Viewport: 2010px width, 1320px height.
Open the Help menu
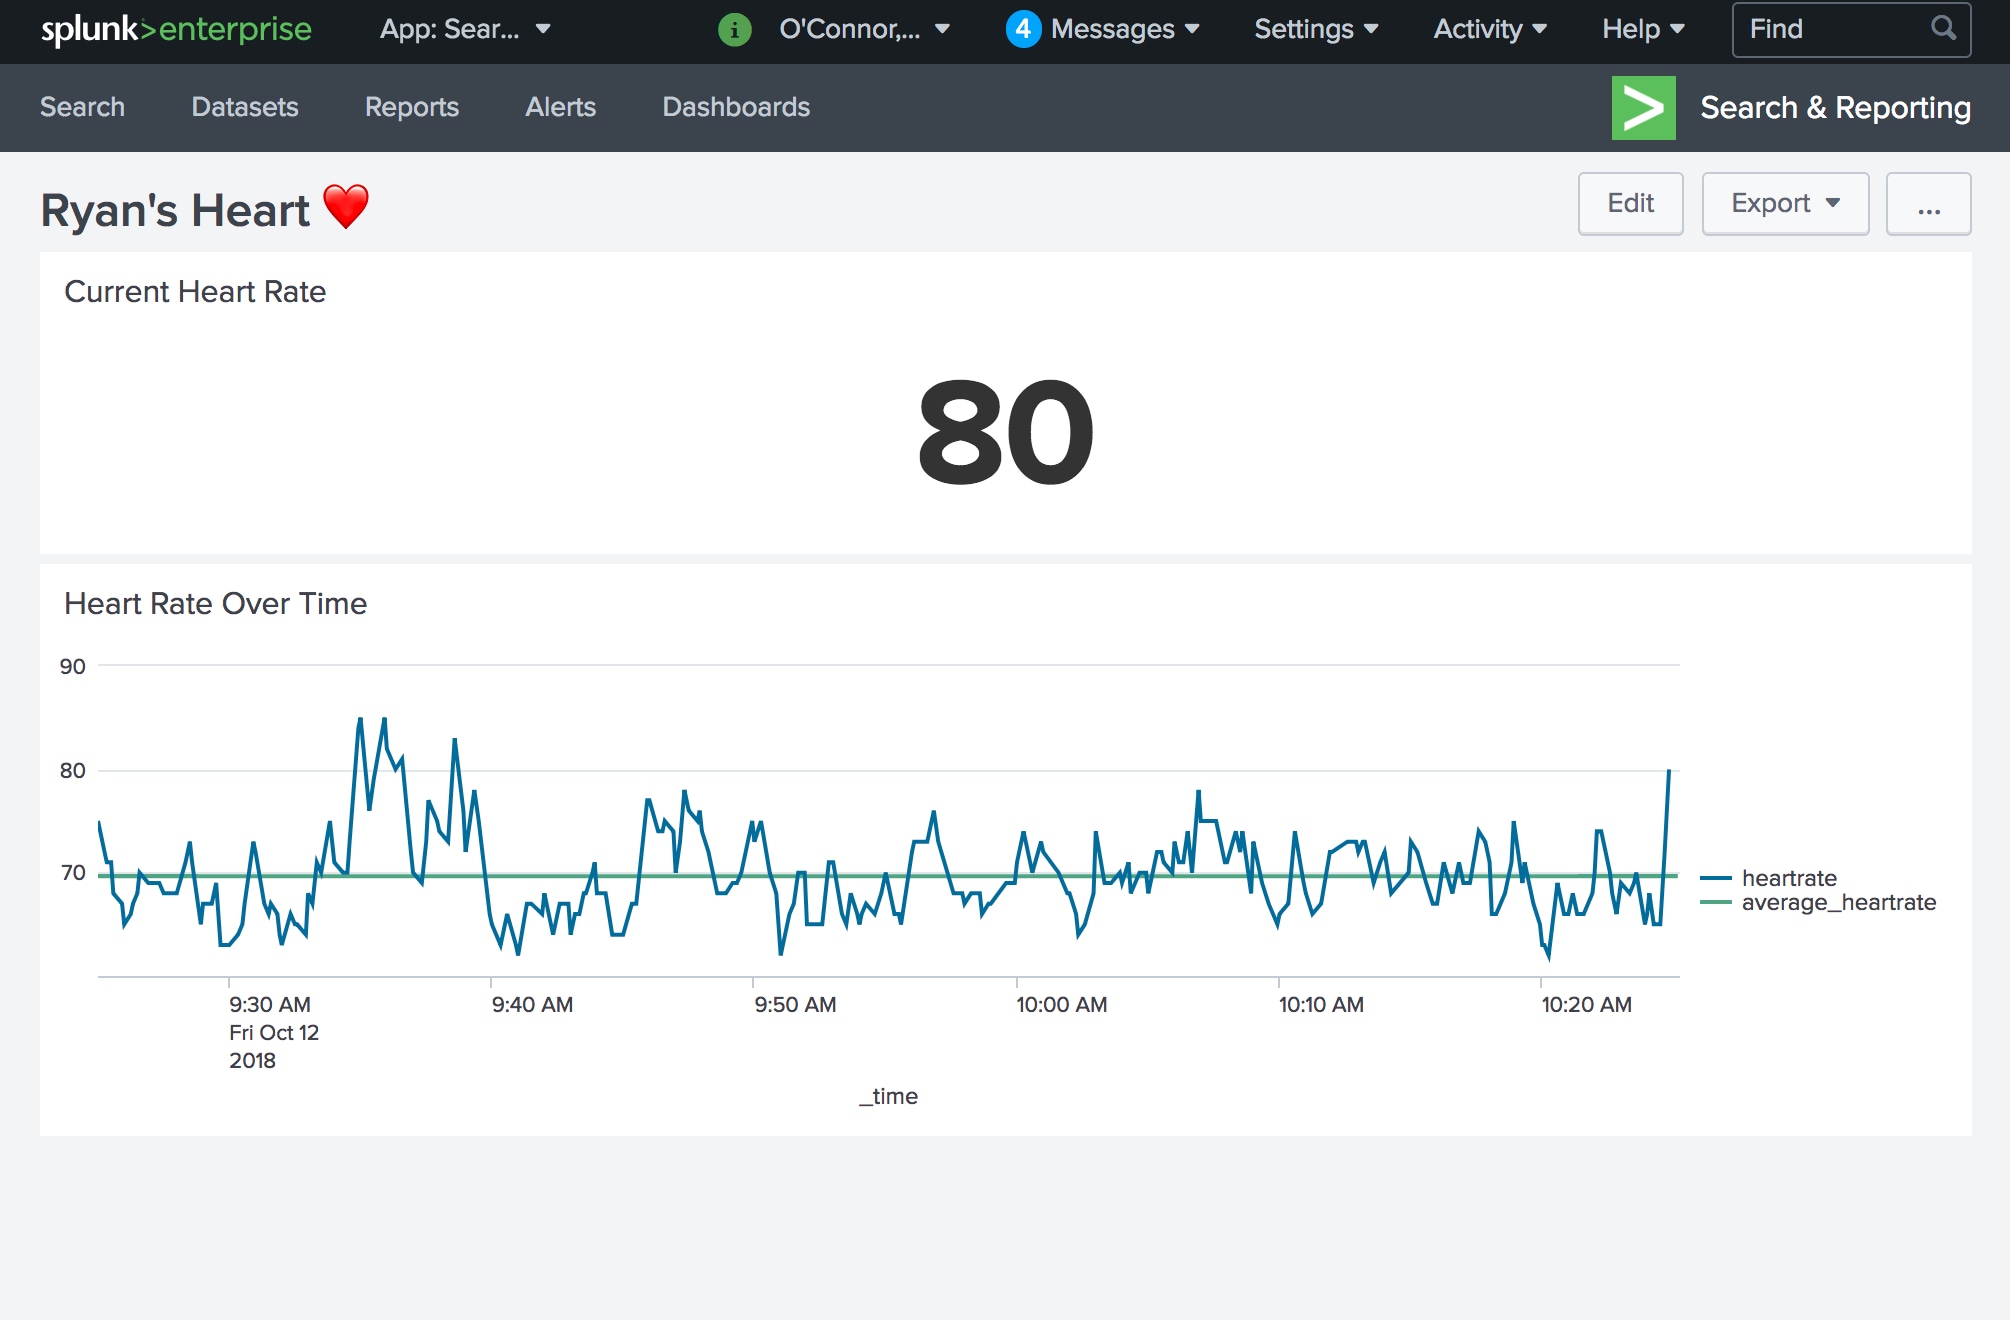coord(1643,29)
